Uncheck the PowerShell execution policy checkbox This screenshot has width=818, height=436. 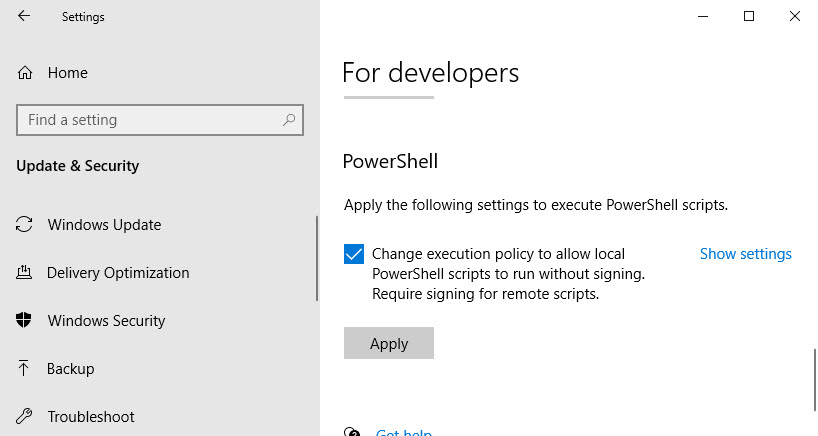coord(354,254)
